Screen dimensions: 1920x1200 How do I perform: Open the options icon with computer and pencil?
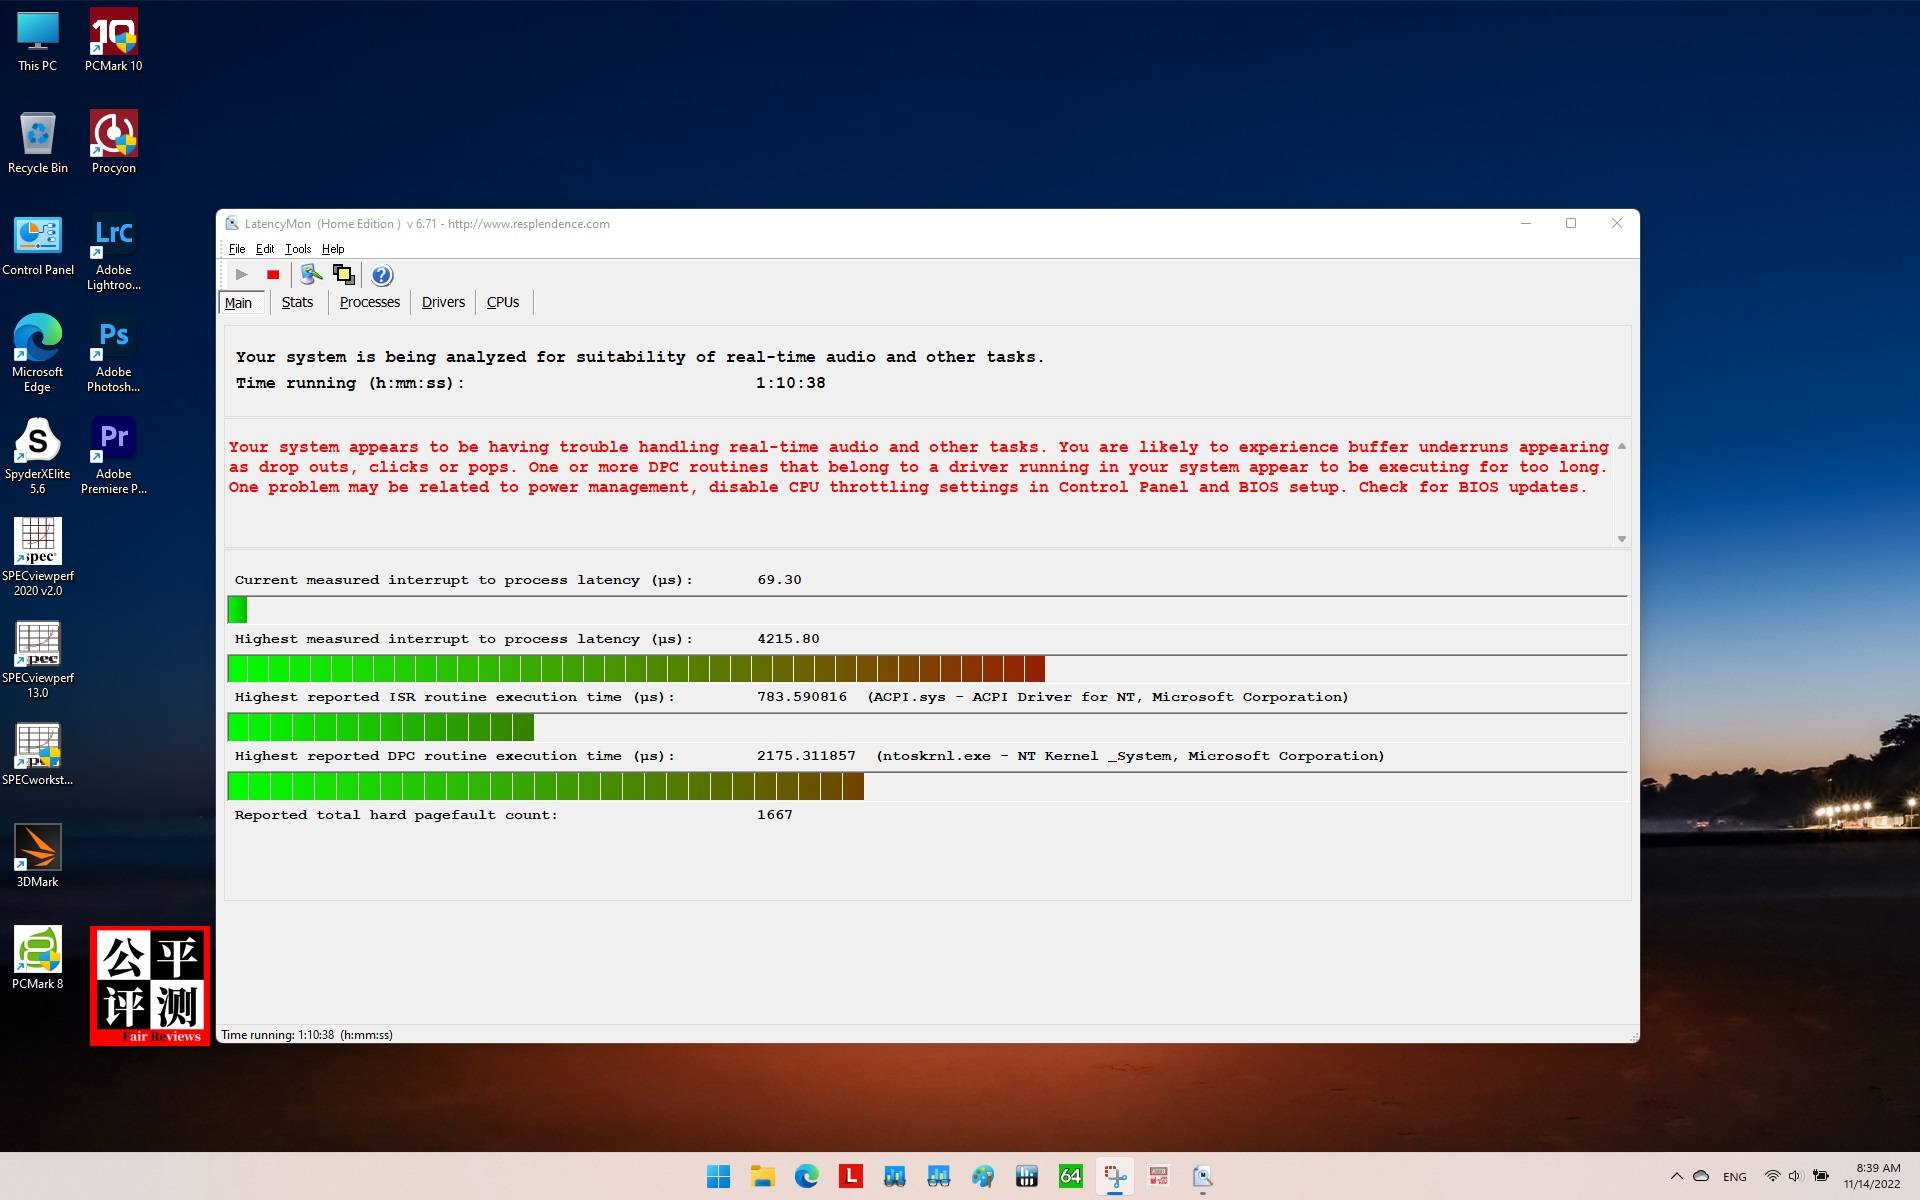[x=311, y=275]
